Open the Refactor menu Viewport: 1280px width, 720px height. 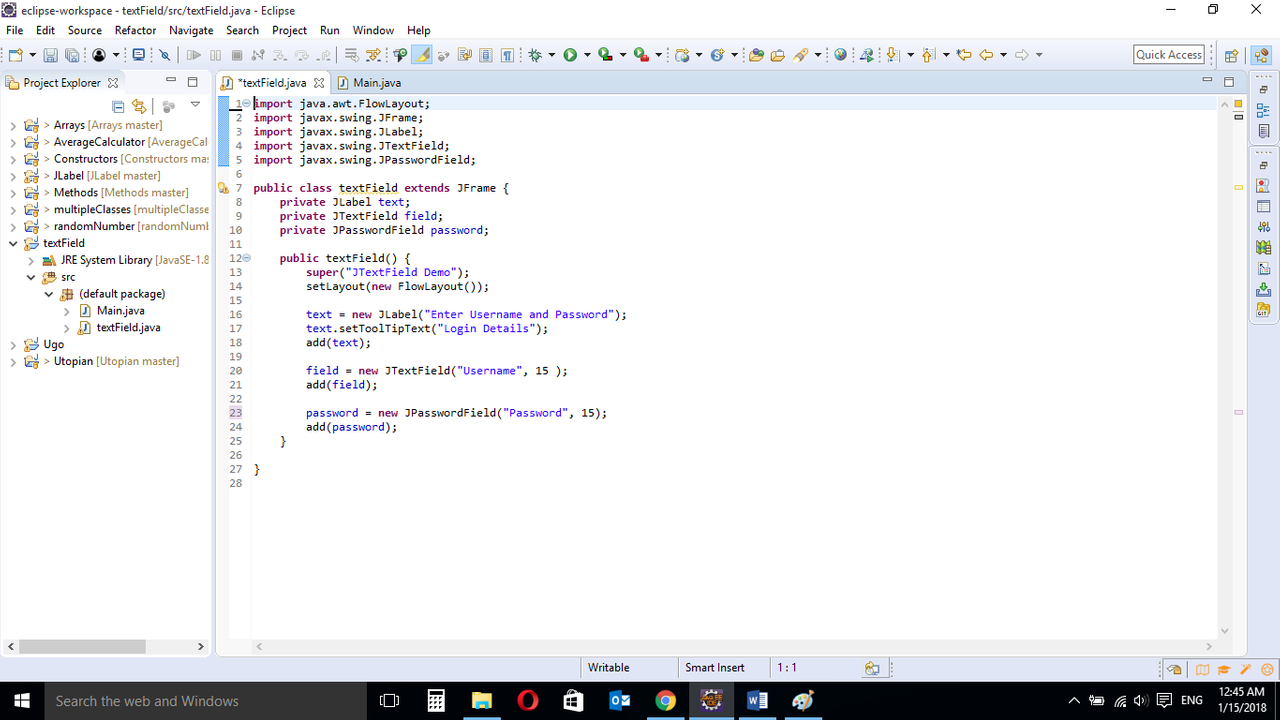click(x=135, y=30)
